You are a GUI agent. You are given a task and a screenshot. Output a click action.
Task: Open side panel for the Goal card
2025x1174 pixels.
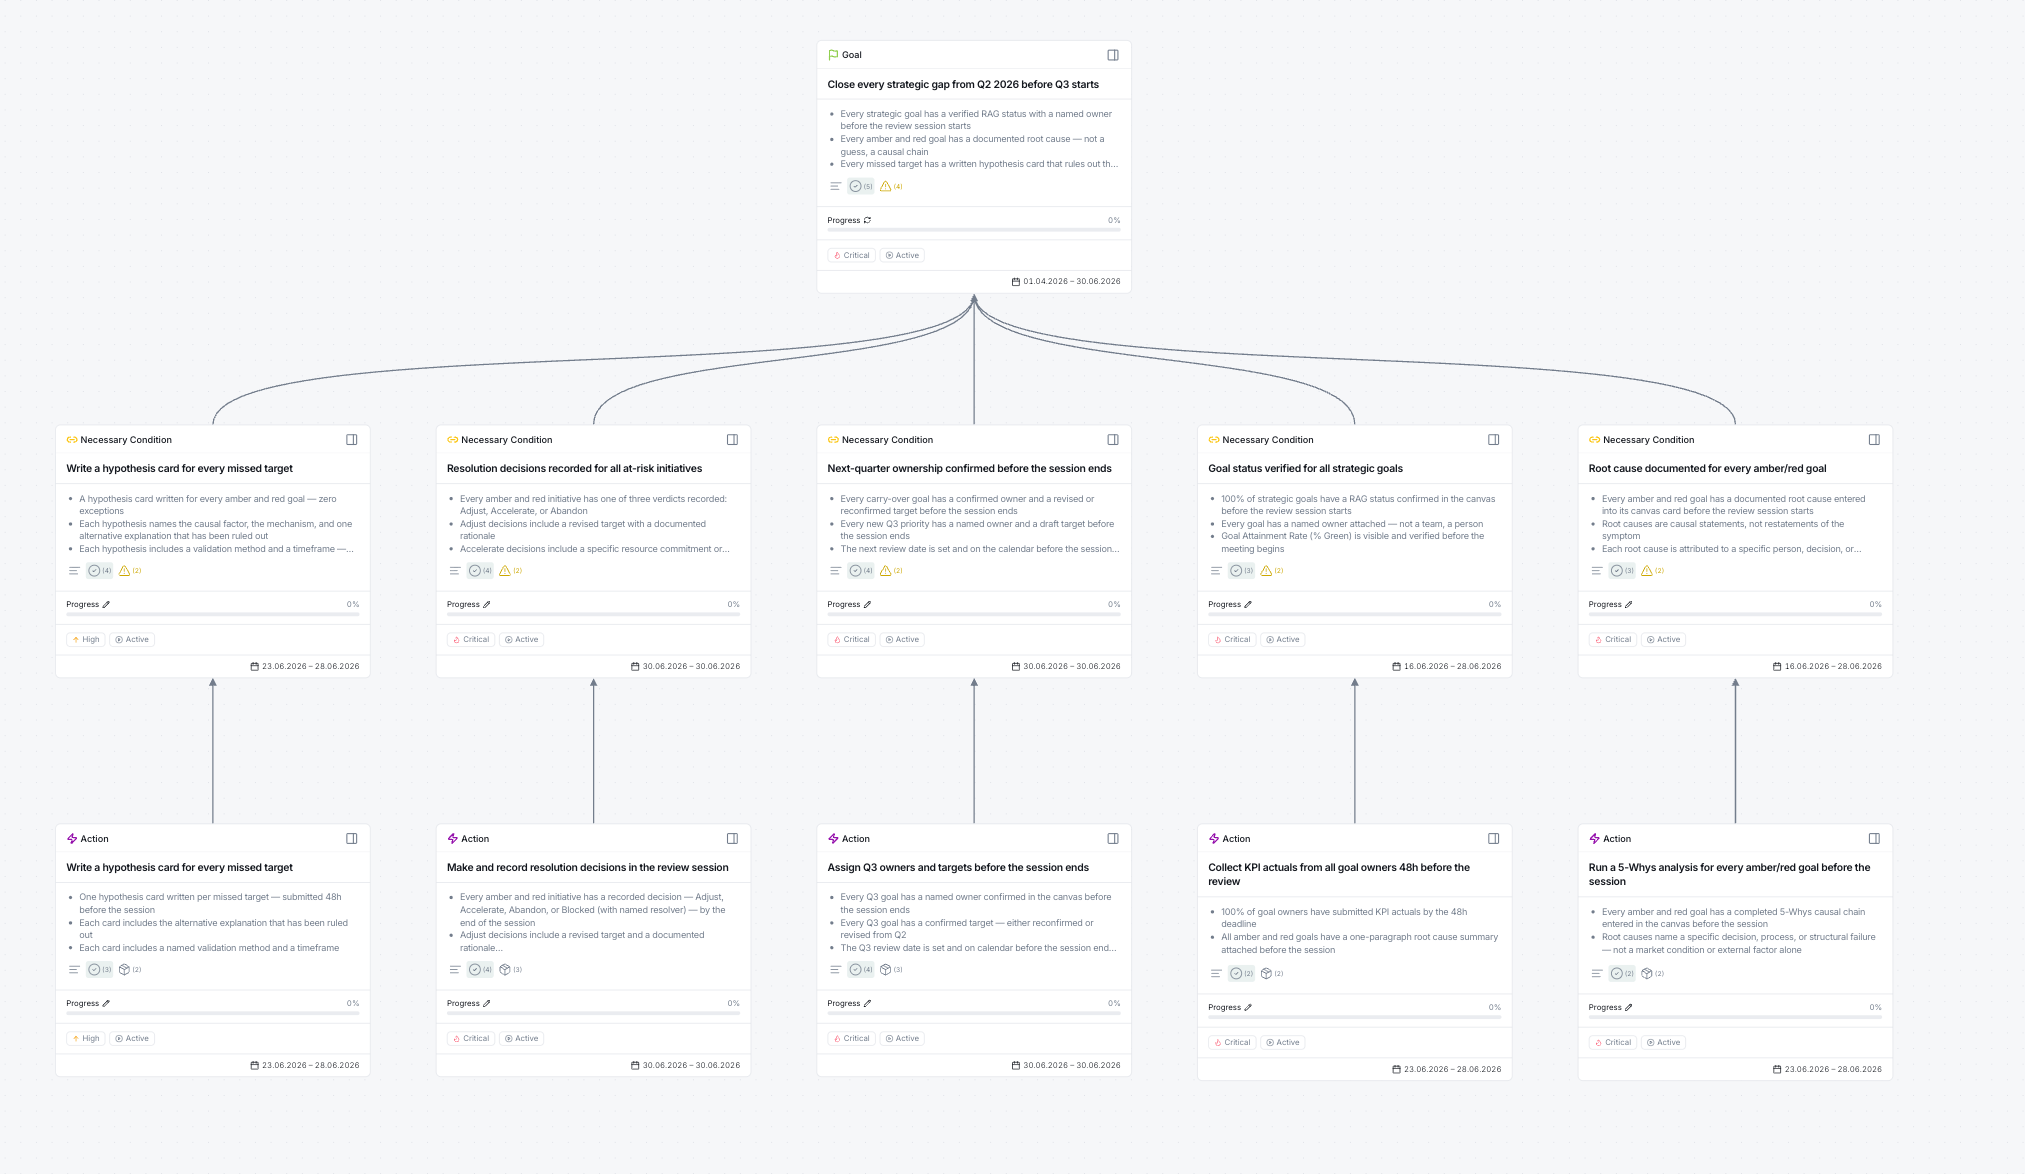pyautogui.click(x=1112, y=55)
